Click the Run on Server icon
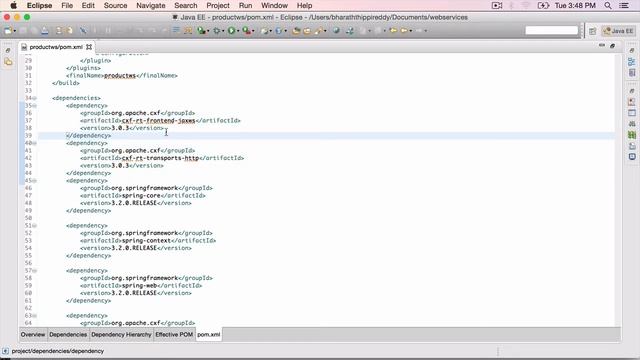This screenshot has height=360, width=640. pyautogui.click(x=202, y=31)
